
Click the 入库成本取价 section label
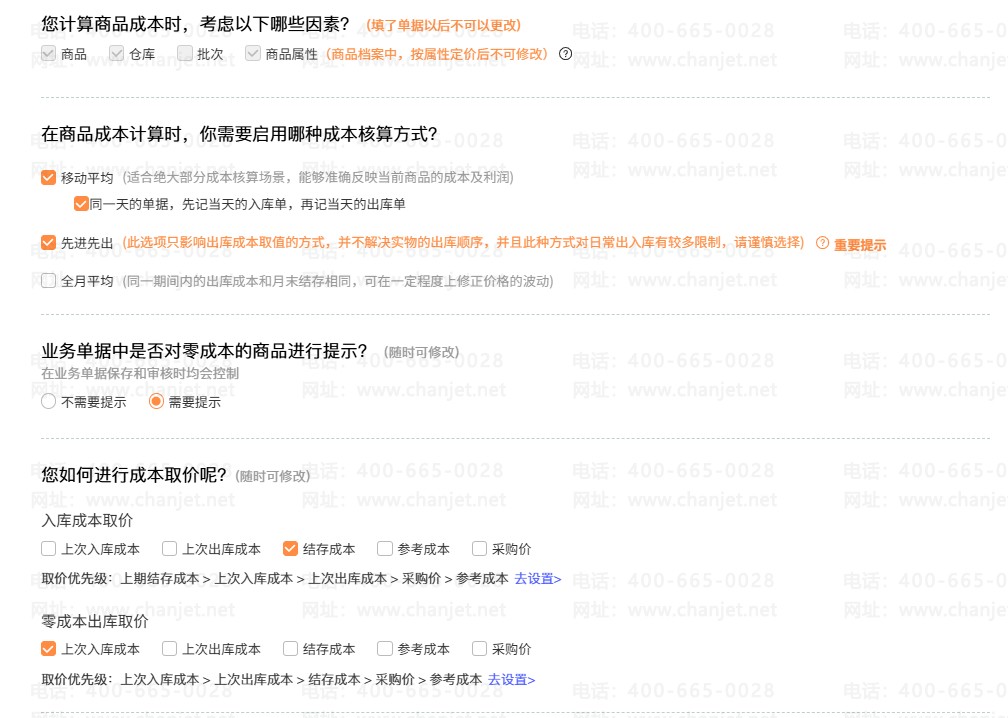tap(87, 520)
